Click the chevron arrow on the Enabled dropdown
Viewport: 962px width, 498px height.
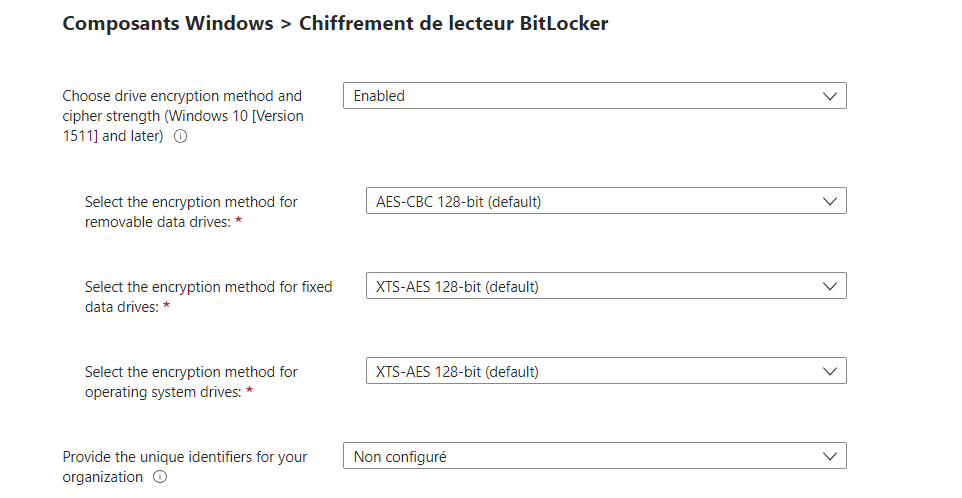829,96
